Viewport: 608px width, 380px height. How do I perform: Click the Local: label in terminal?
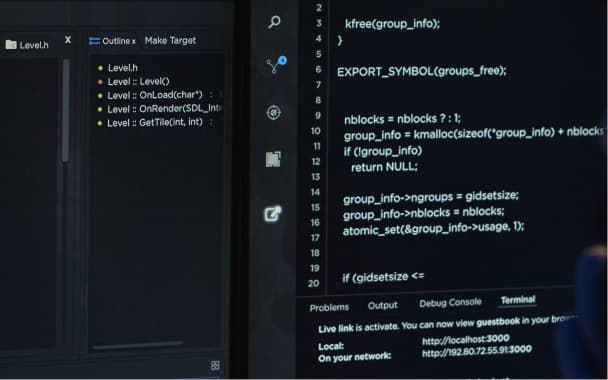tap(331, 346)
